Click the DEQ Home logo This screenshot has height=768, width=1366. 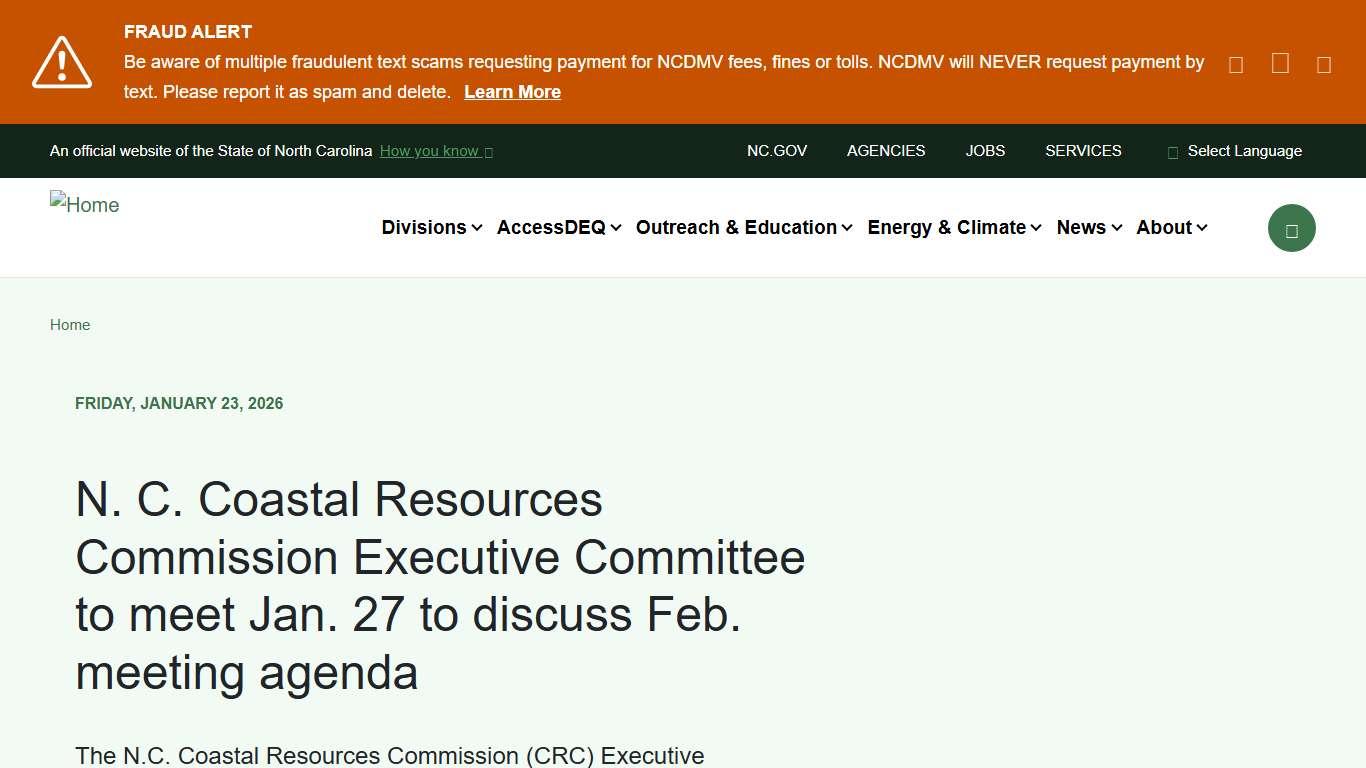(84, 204)
